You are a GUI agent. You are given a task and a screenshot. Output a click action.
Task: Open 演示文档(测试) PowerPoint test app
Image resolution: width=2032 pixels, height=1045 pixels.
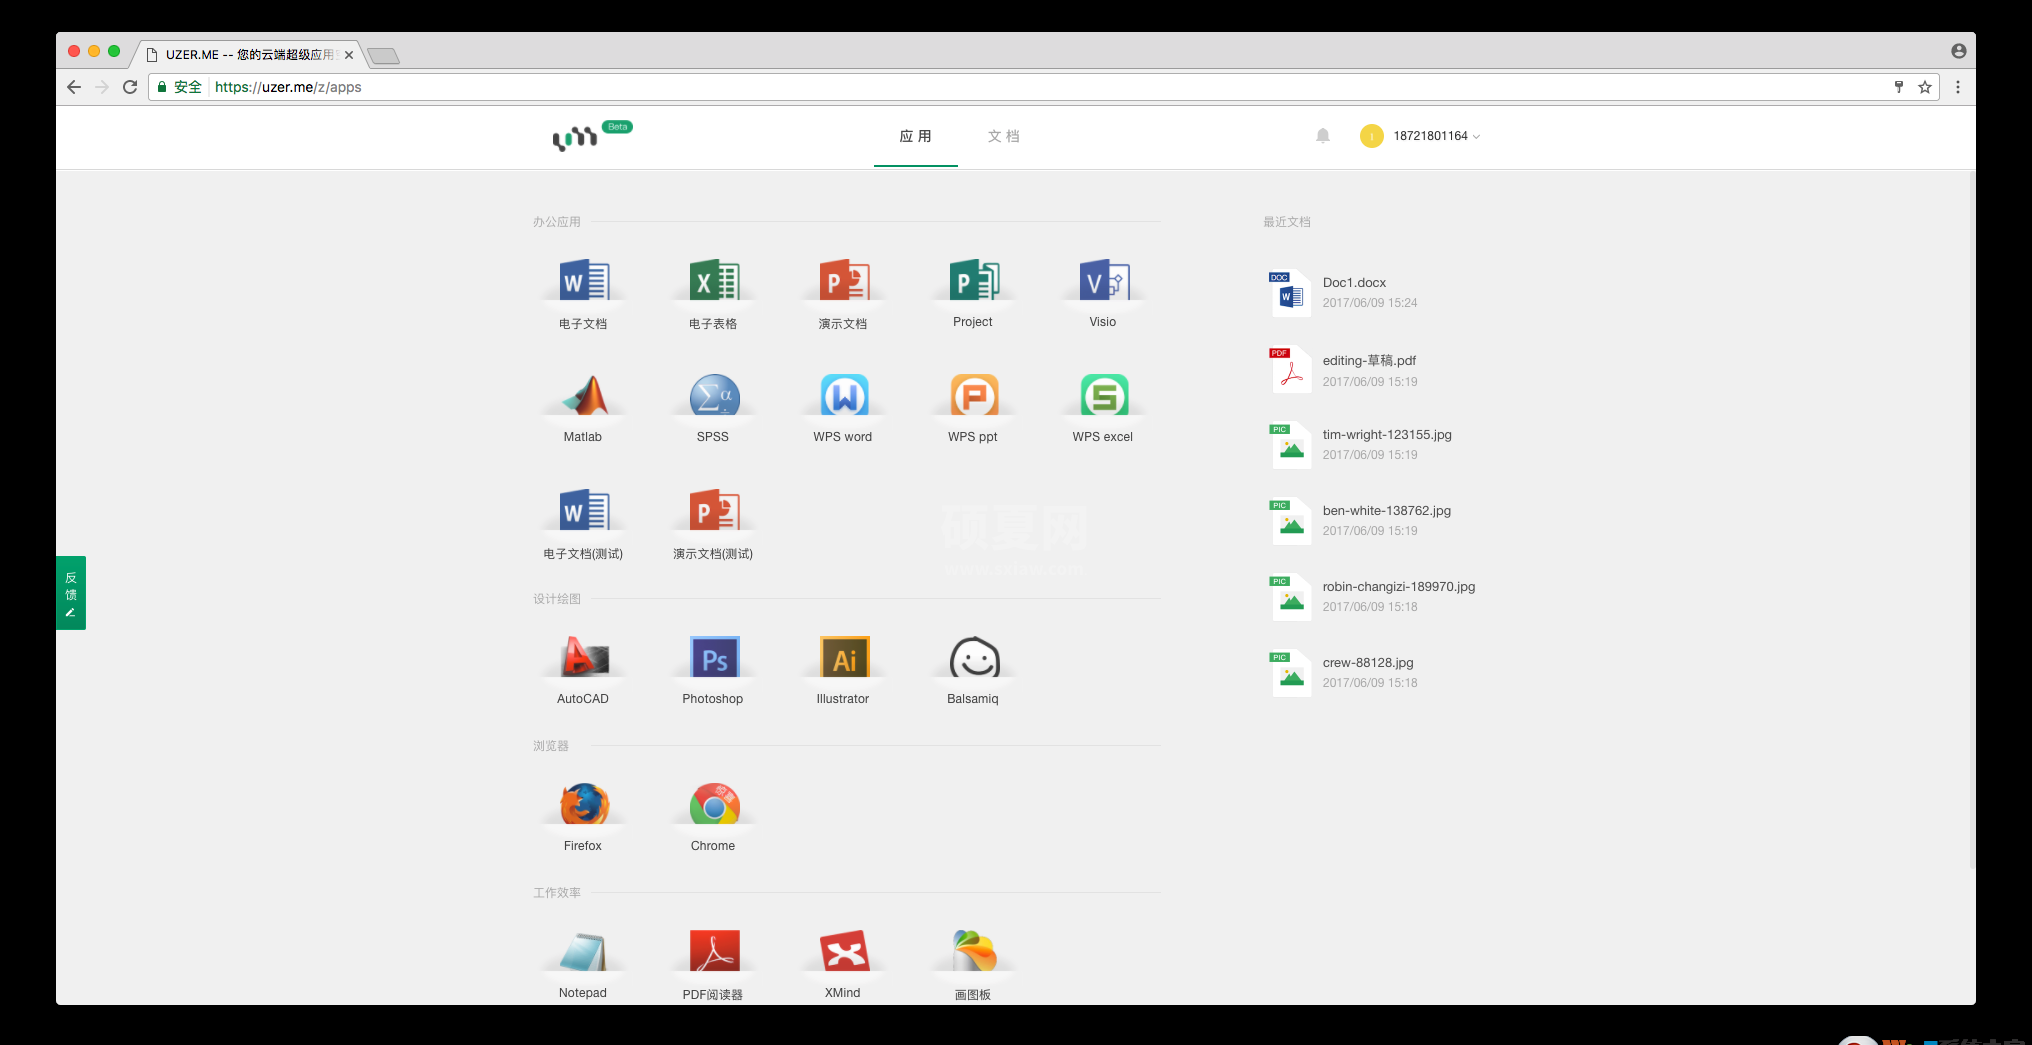pos(714,511)
